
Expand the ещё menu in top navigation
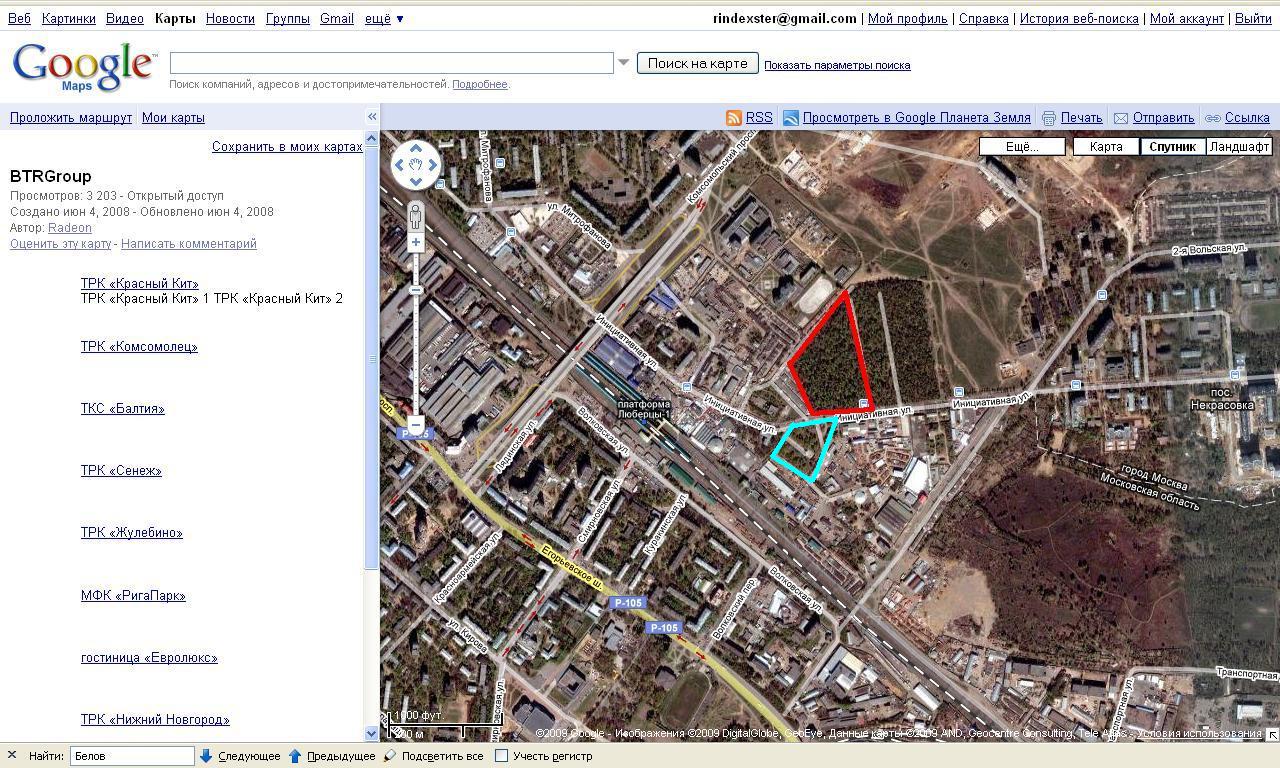384,18
